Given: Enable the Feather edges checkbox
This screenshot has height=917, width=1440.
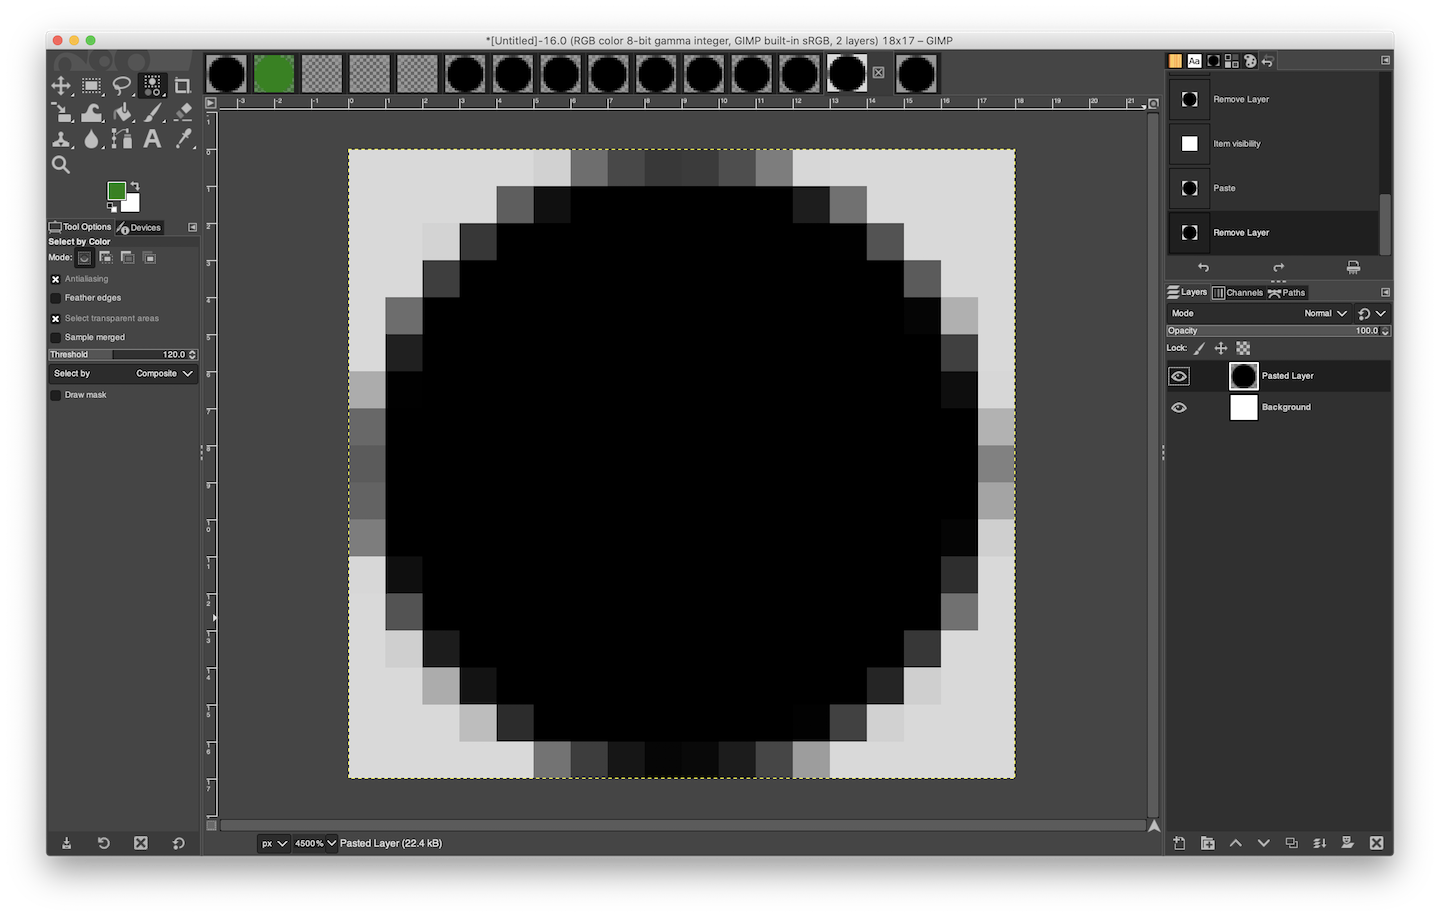Looking at the screenshot, I should point(56,298).
